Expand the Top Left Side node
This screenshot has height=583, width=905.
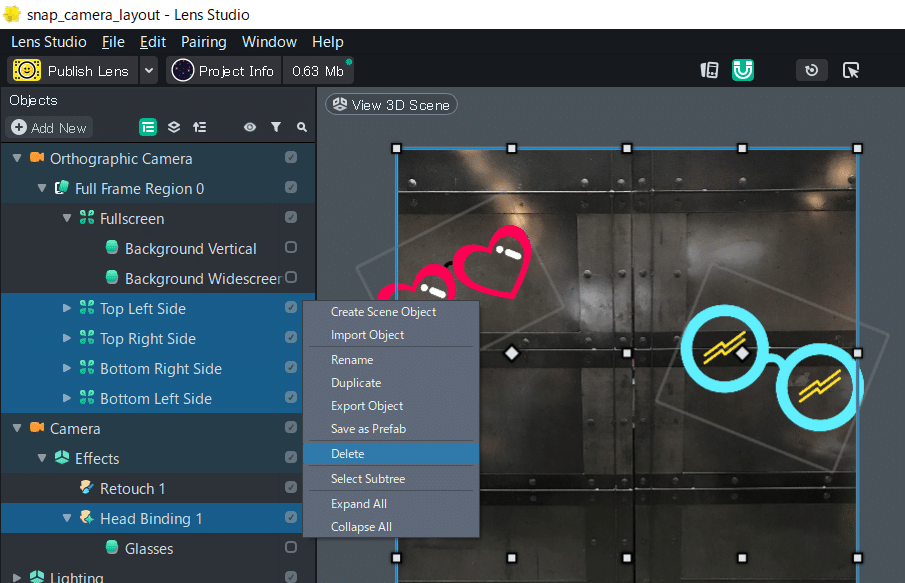click(x=67, y=308)
